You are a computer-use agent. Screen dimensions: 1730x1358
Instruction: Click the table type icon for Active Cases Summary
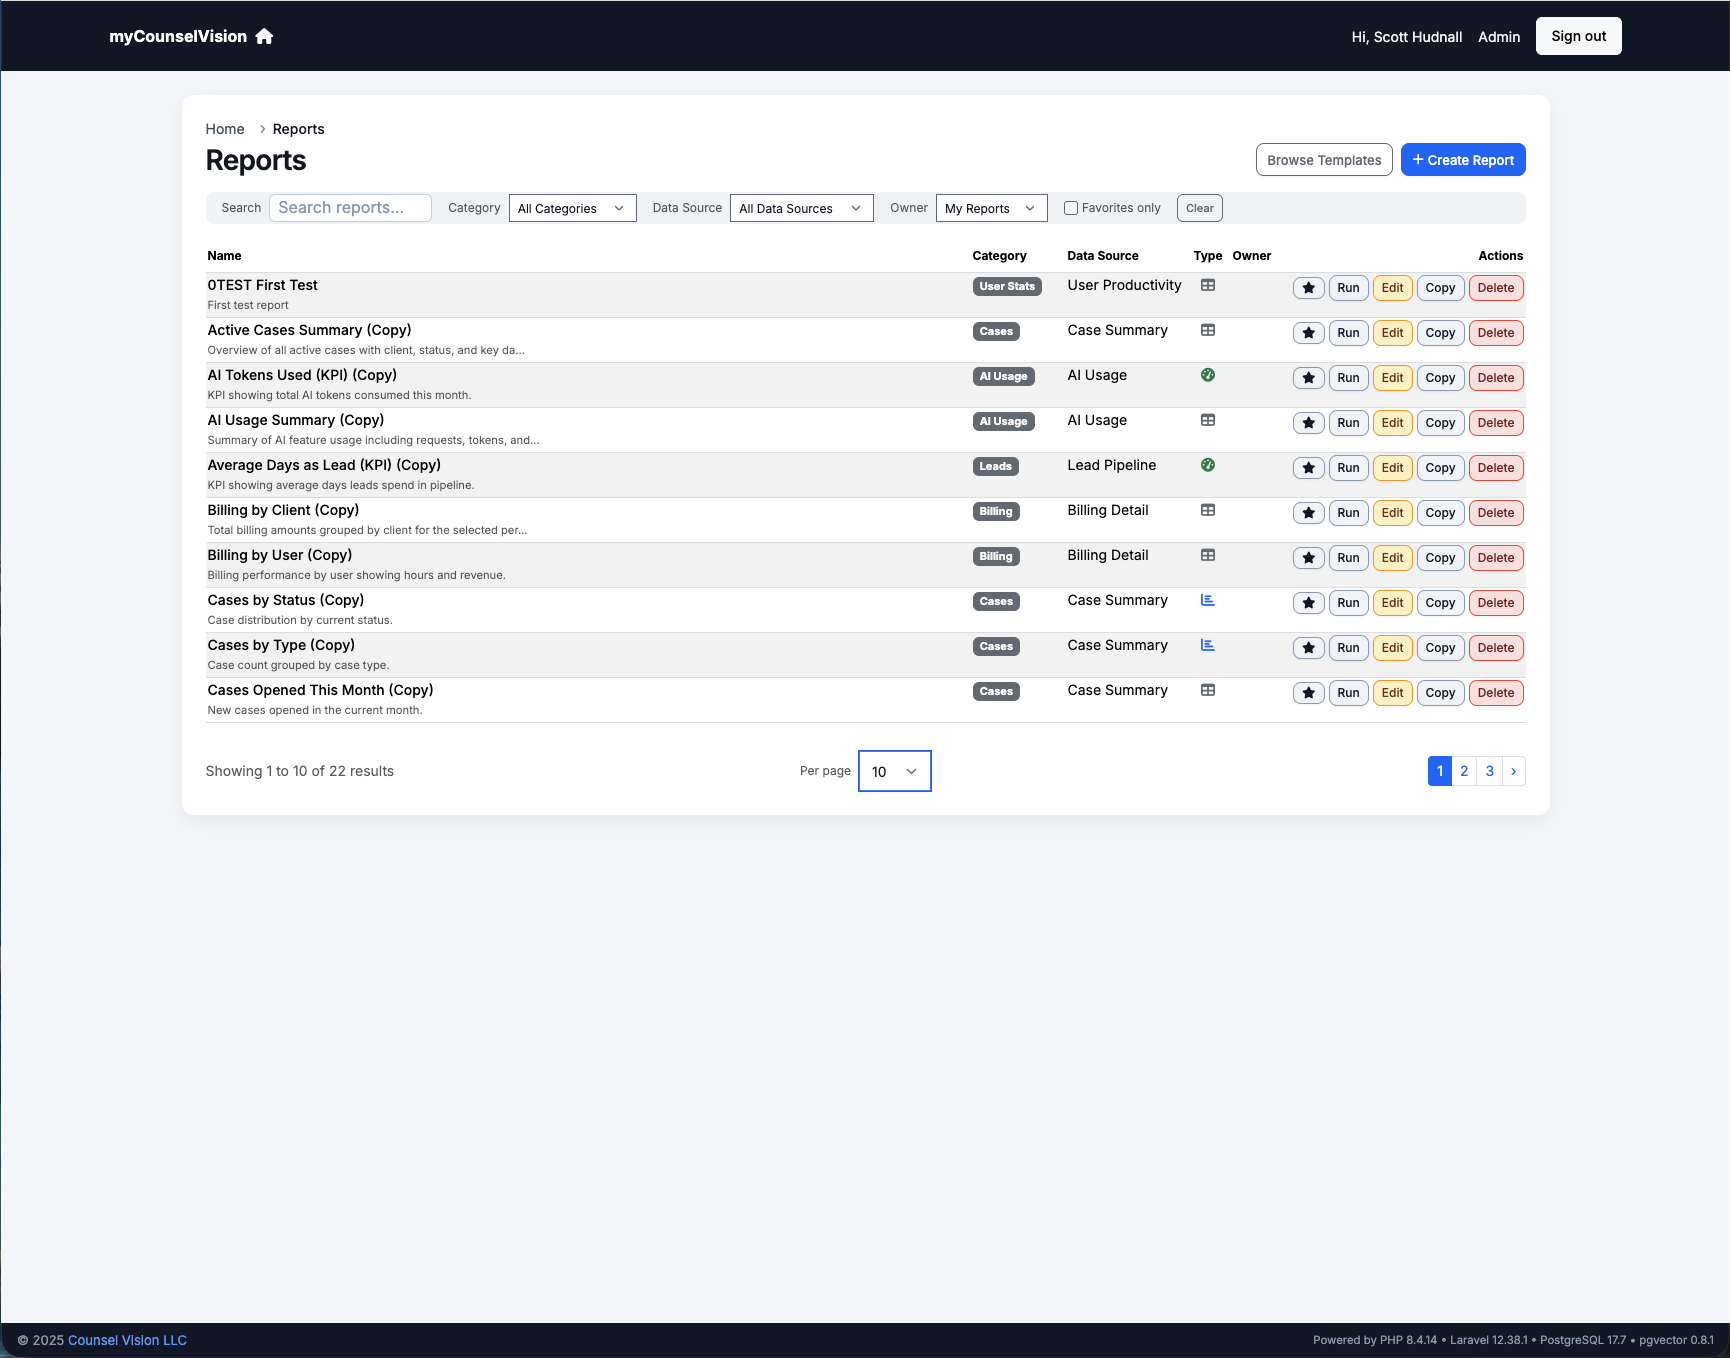pyautogui.click(x=1207, y=329)
